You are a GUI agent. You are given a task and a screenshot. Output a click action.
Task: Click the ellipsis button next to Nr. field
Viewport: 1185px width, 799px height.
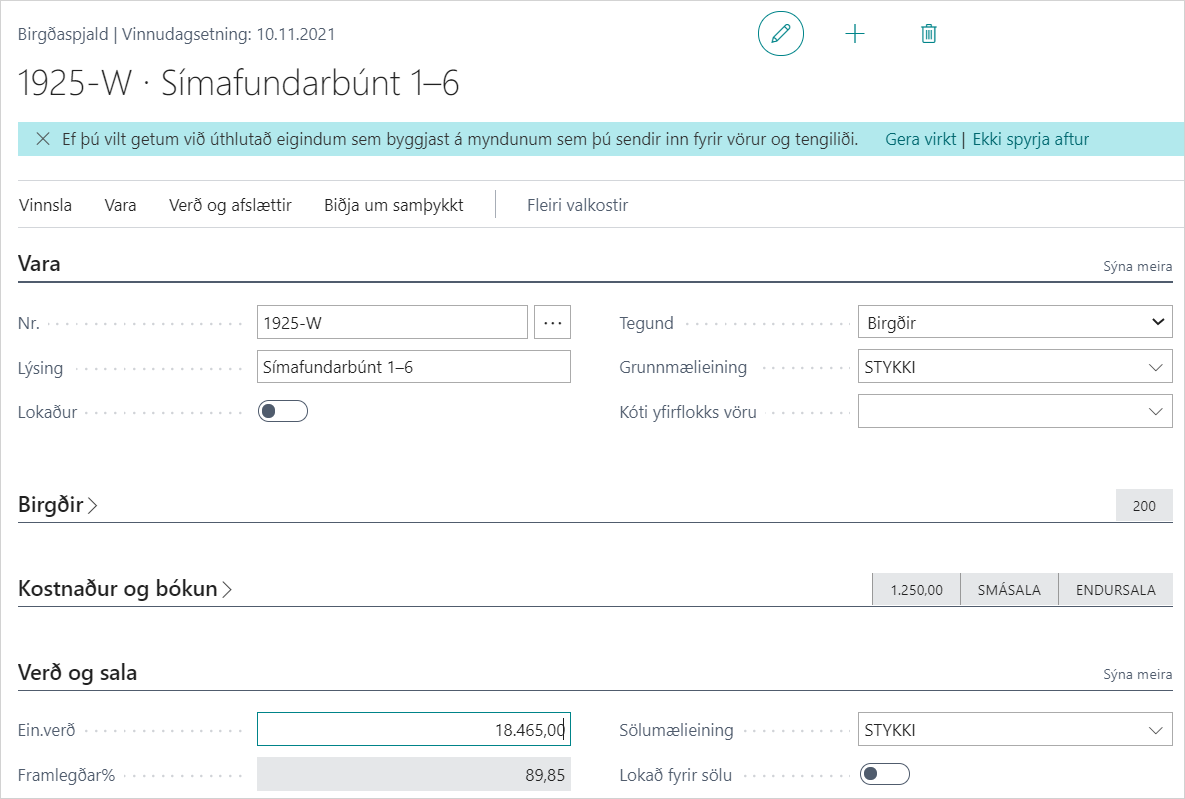coord(553,323)
